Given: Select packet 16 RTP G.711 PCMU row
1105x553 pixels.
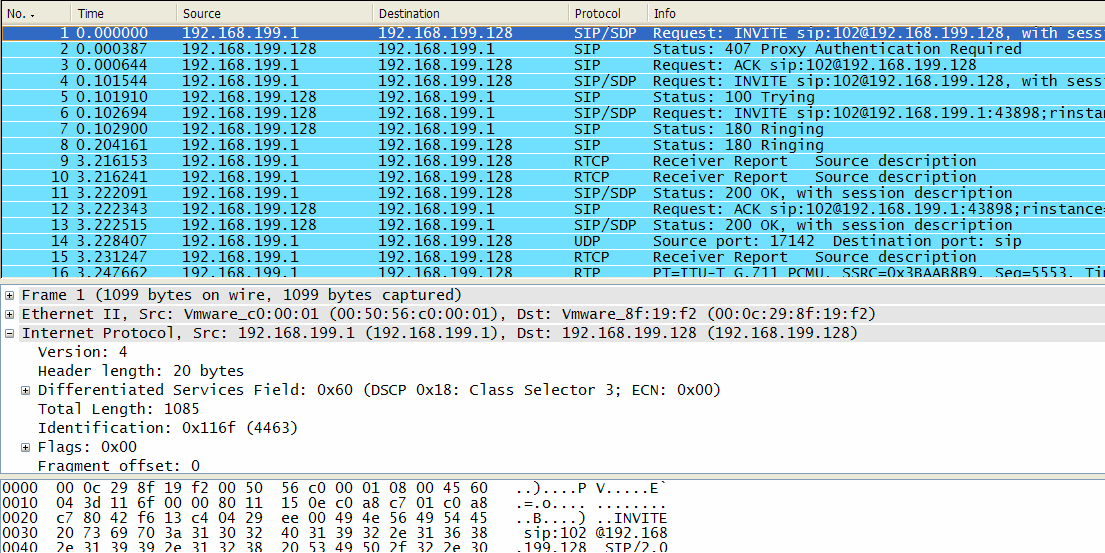Looking at the screenshot, I should point(552,271).
